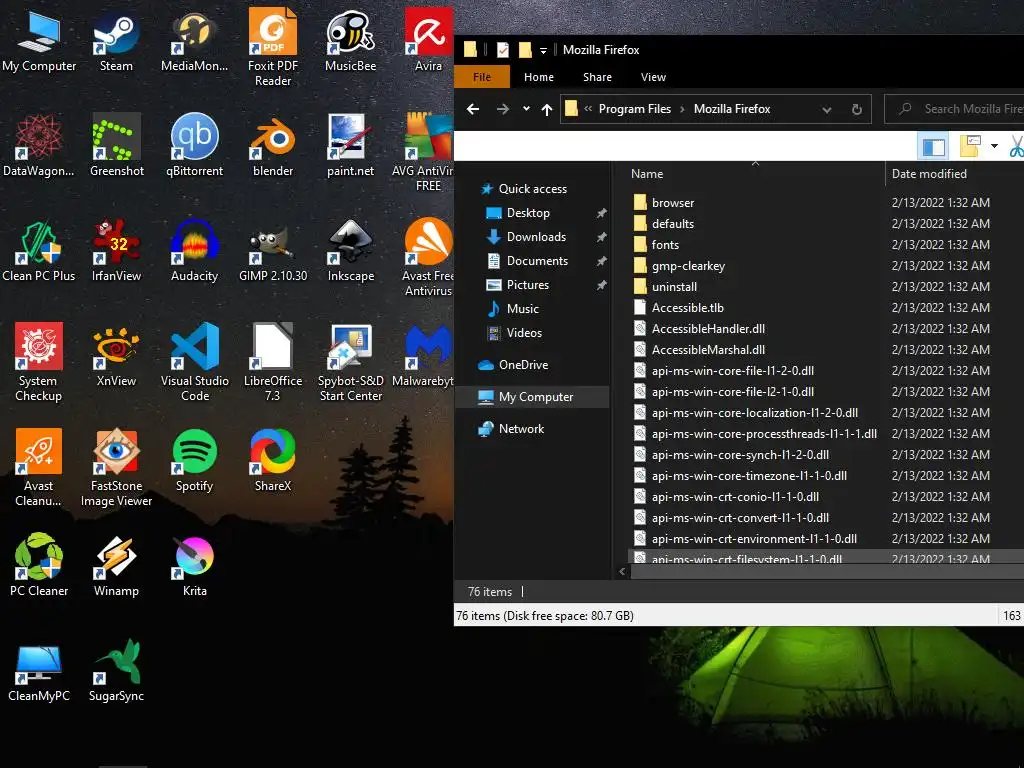Select the MusicBee desktop icon
Image resolution: width=1024 pixels, height=768 pixels.
350,41
